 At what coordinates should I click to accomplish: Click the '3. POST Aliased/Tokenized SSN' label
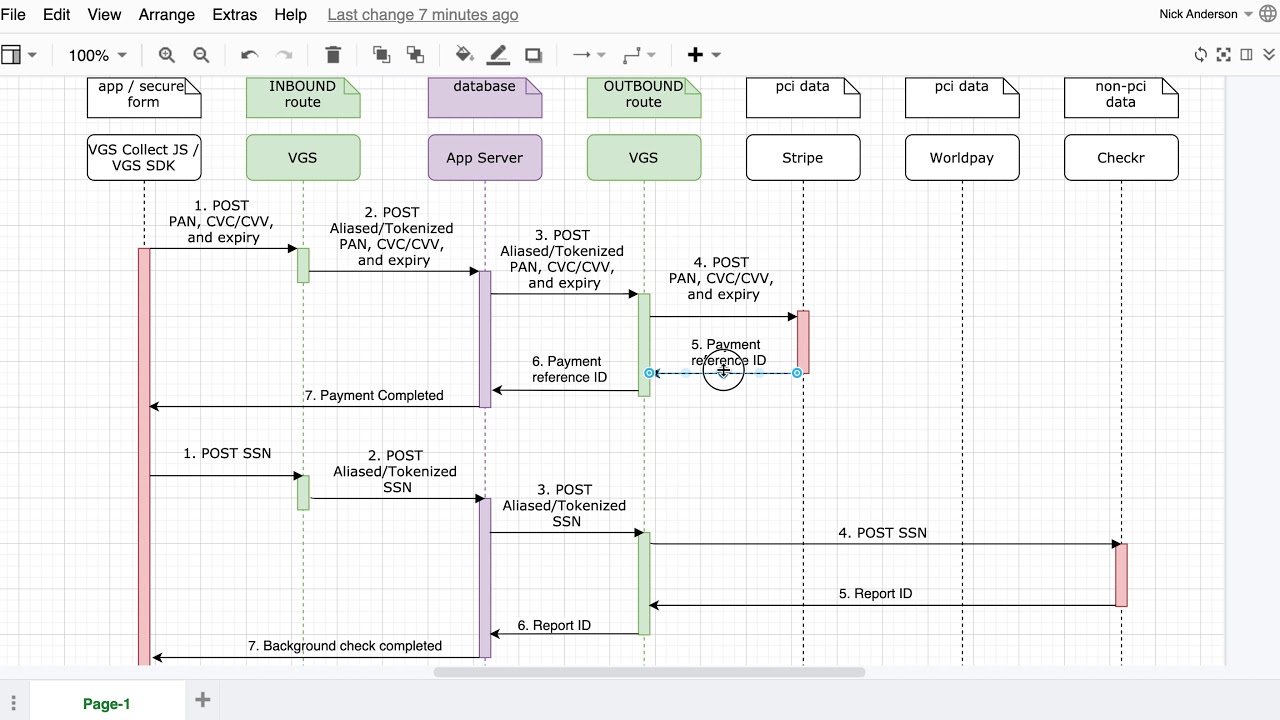point(565,506)
